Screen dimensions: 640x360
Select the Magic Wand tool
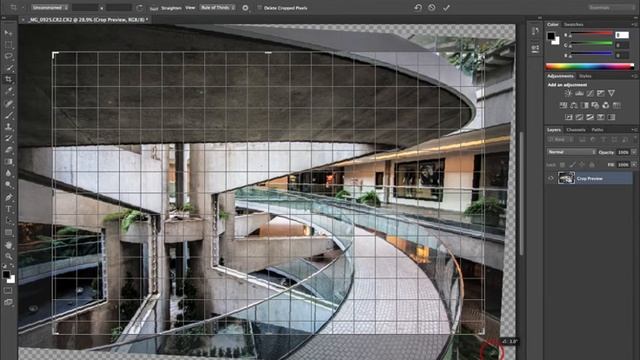coord(8,68)
